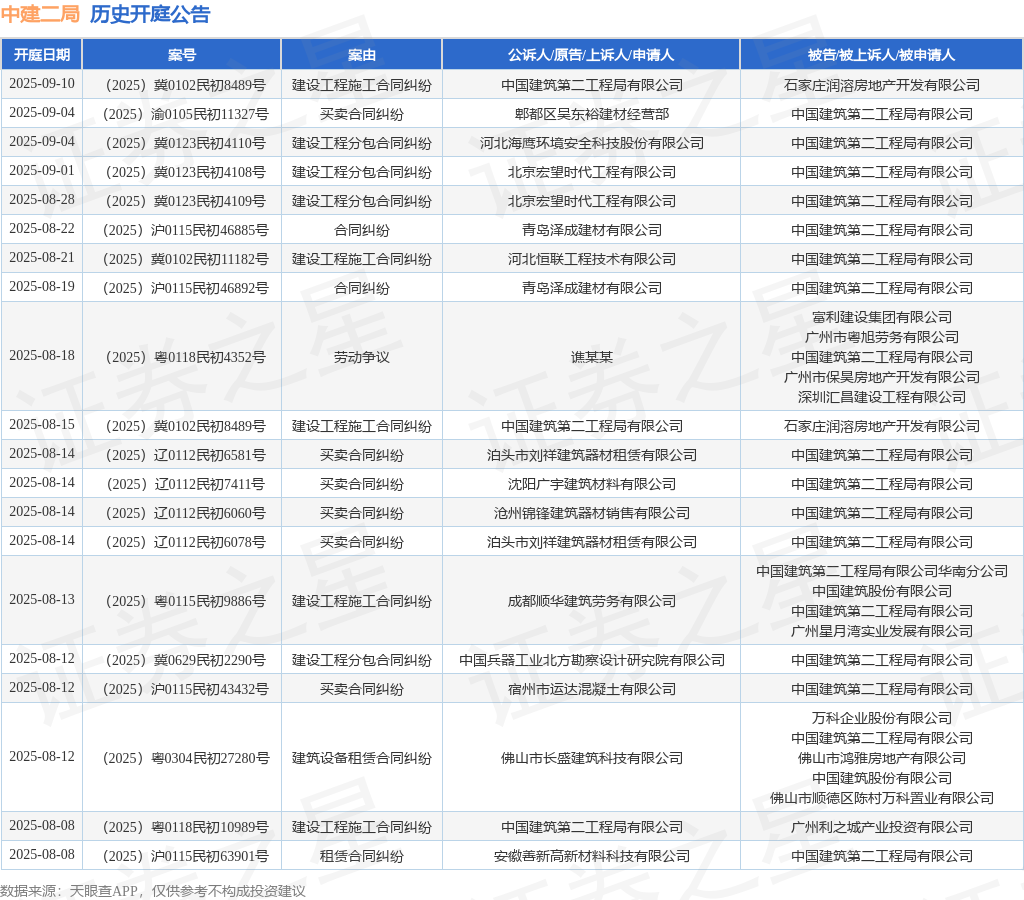1024x900 pixels.
Task: Click plaintiff 佛山市长盛建筑科技有限公司
Action: click(x=592, y=758)
